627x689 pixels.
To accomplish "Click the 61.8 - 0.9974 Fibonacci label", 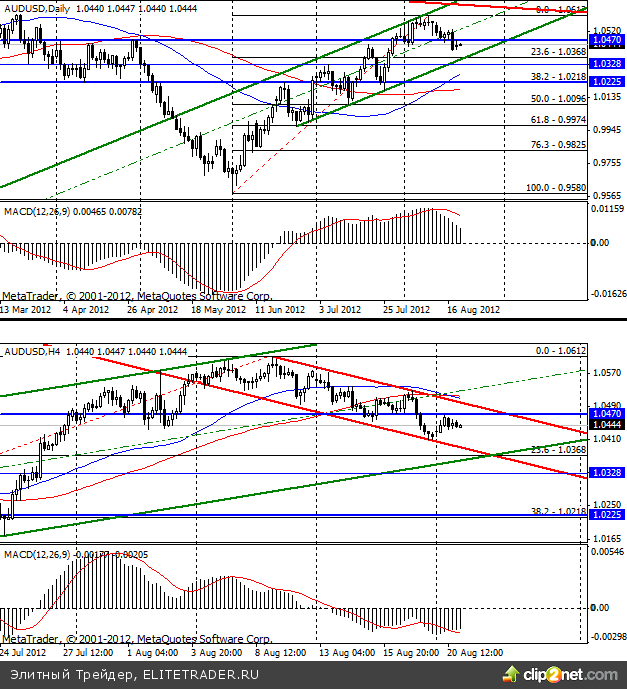I will [x=557, y=120].
